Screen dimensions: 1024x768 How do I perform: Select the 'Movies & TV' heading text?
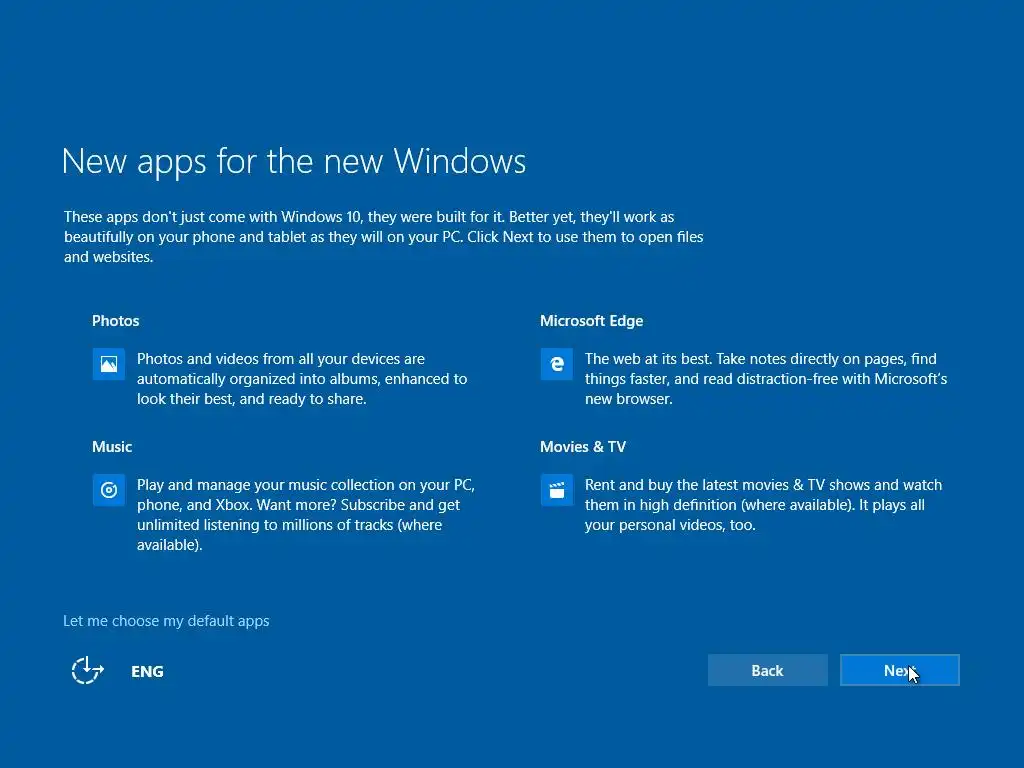click(x=583, y=447)
